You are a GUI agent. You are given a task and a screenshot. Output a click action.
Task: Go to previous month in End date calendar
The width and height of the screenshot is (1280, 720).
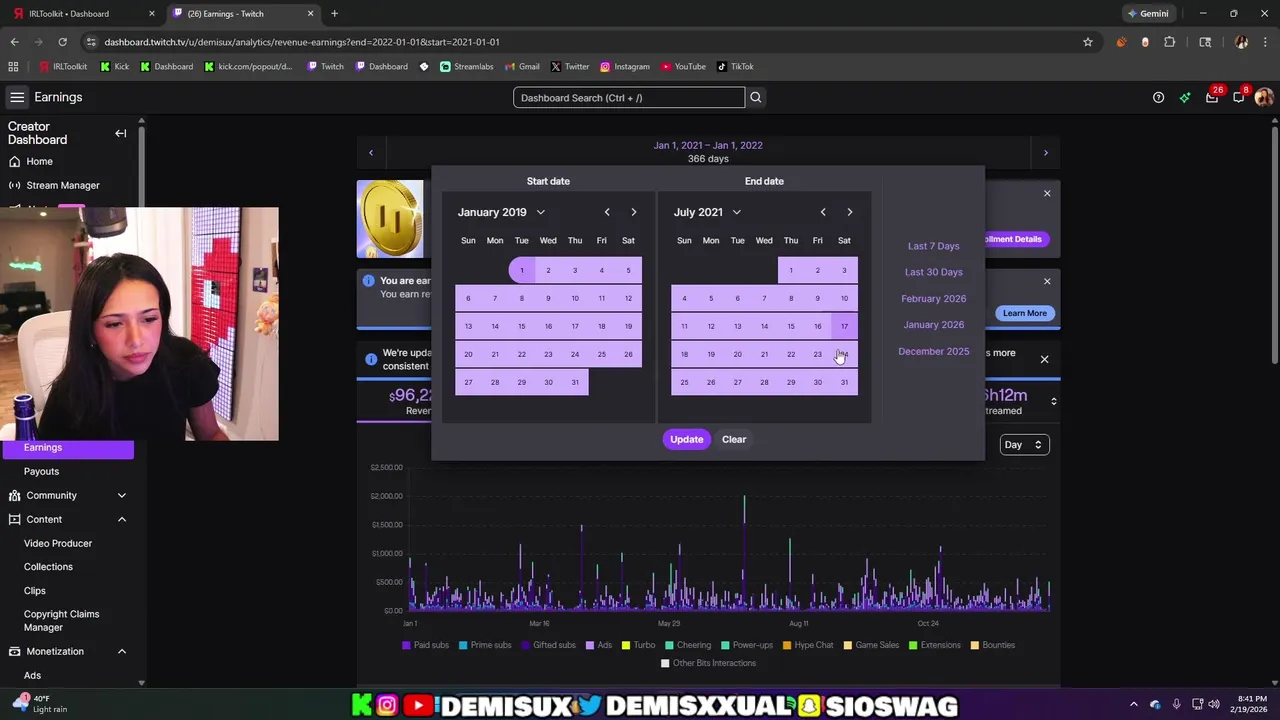tap(823, 212)
